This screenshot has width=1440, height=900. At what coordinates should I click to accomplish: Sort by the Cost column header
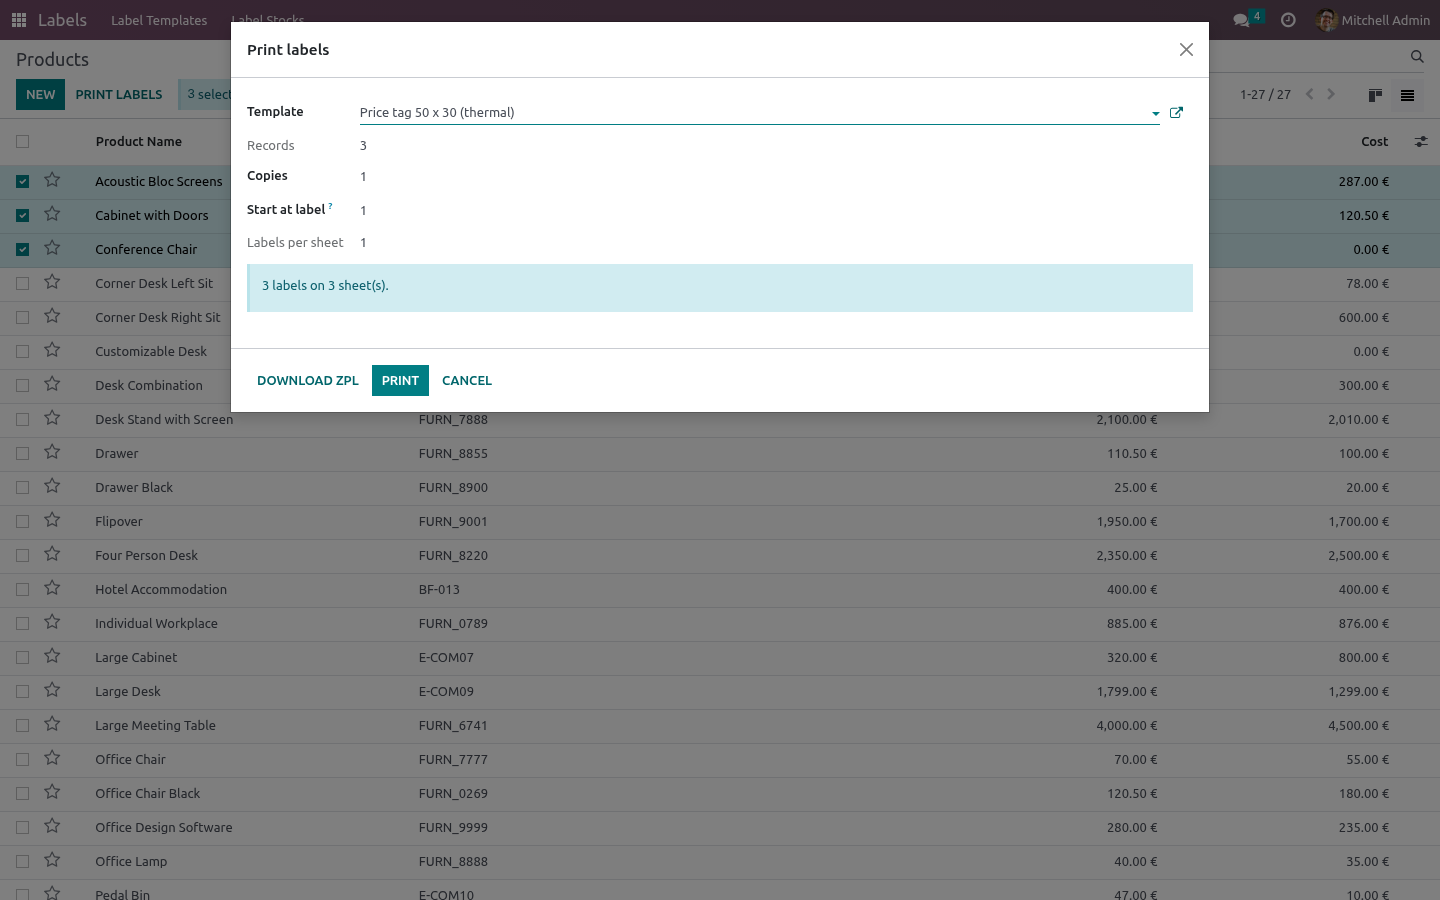(x=1374, y=142)
